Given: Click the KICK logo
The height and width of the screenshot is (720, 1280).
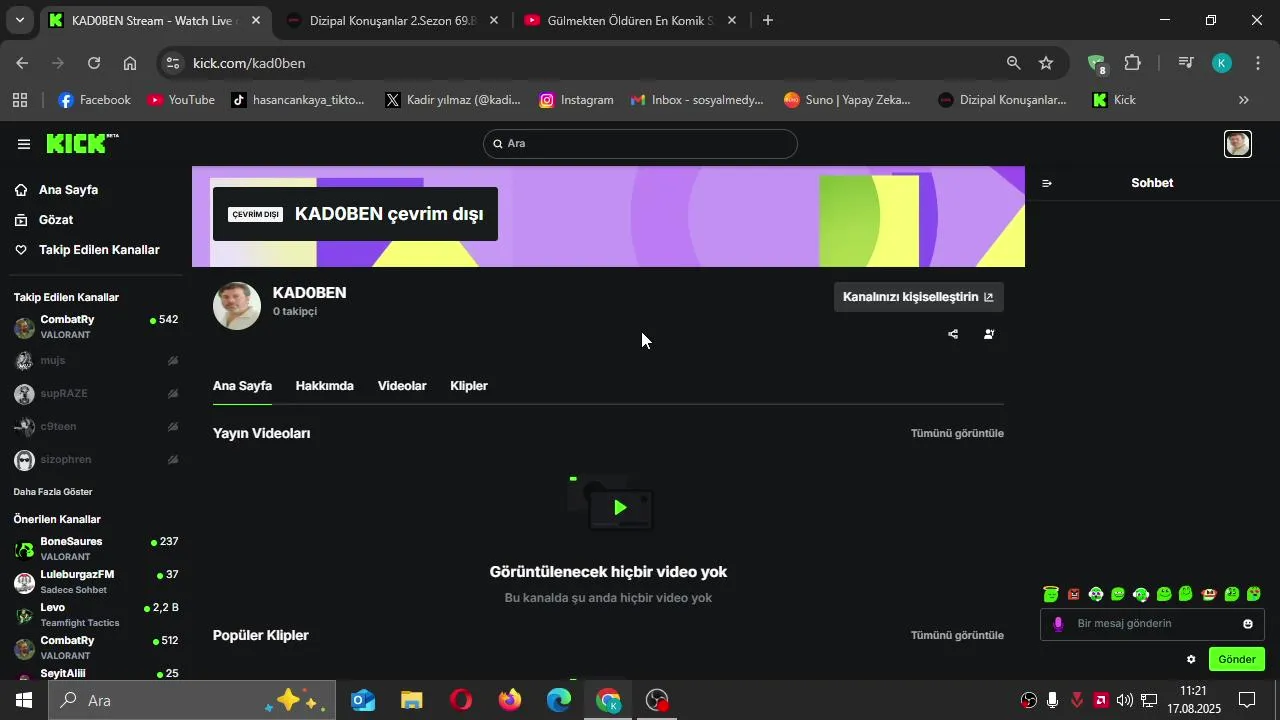Looking at the screenshot, I should tap(82, 144).
